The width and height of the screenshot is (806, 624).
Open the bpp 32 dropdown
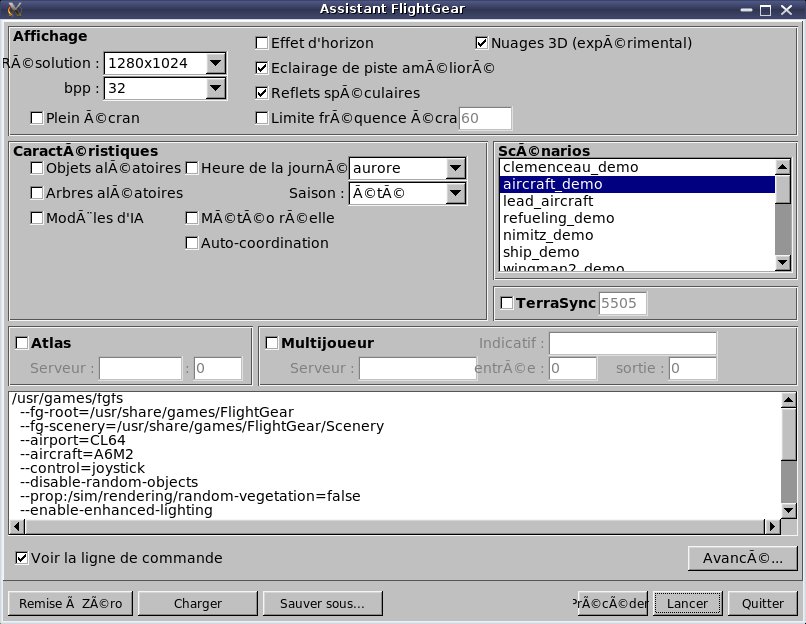216,88
